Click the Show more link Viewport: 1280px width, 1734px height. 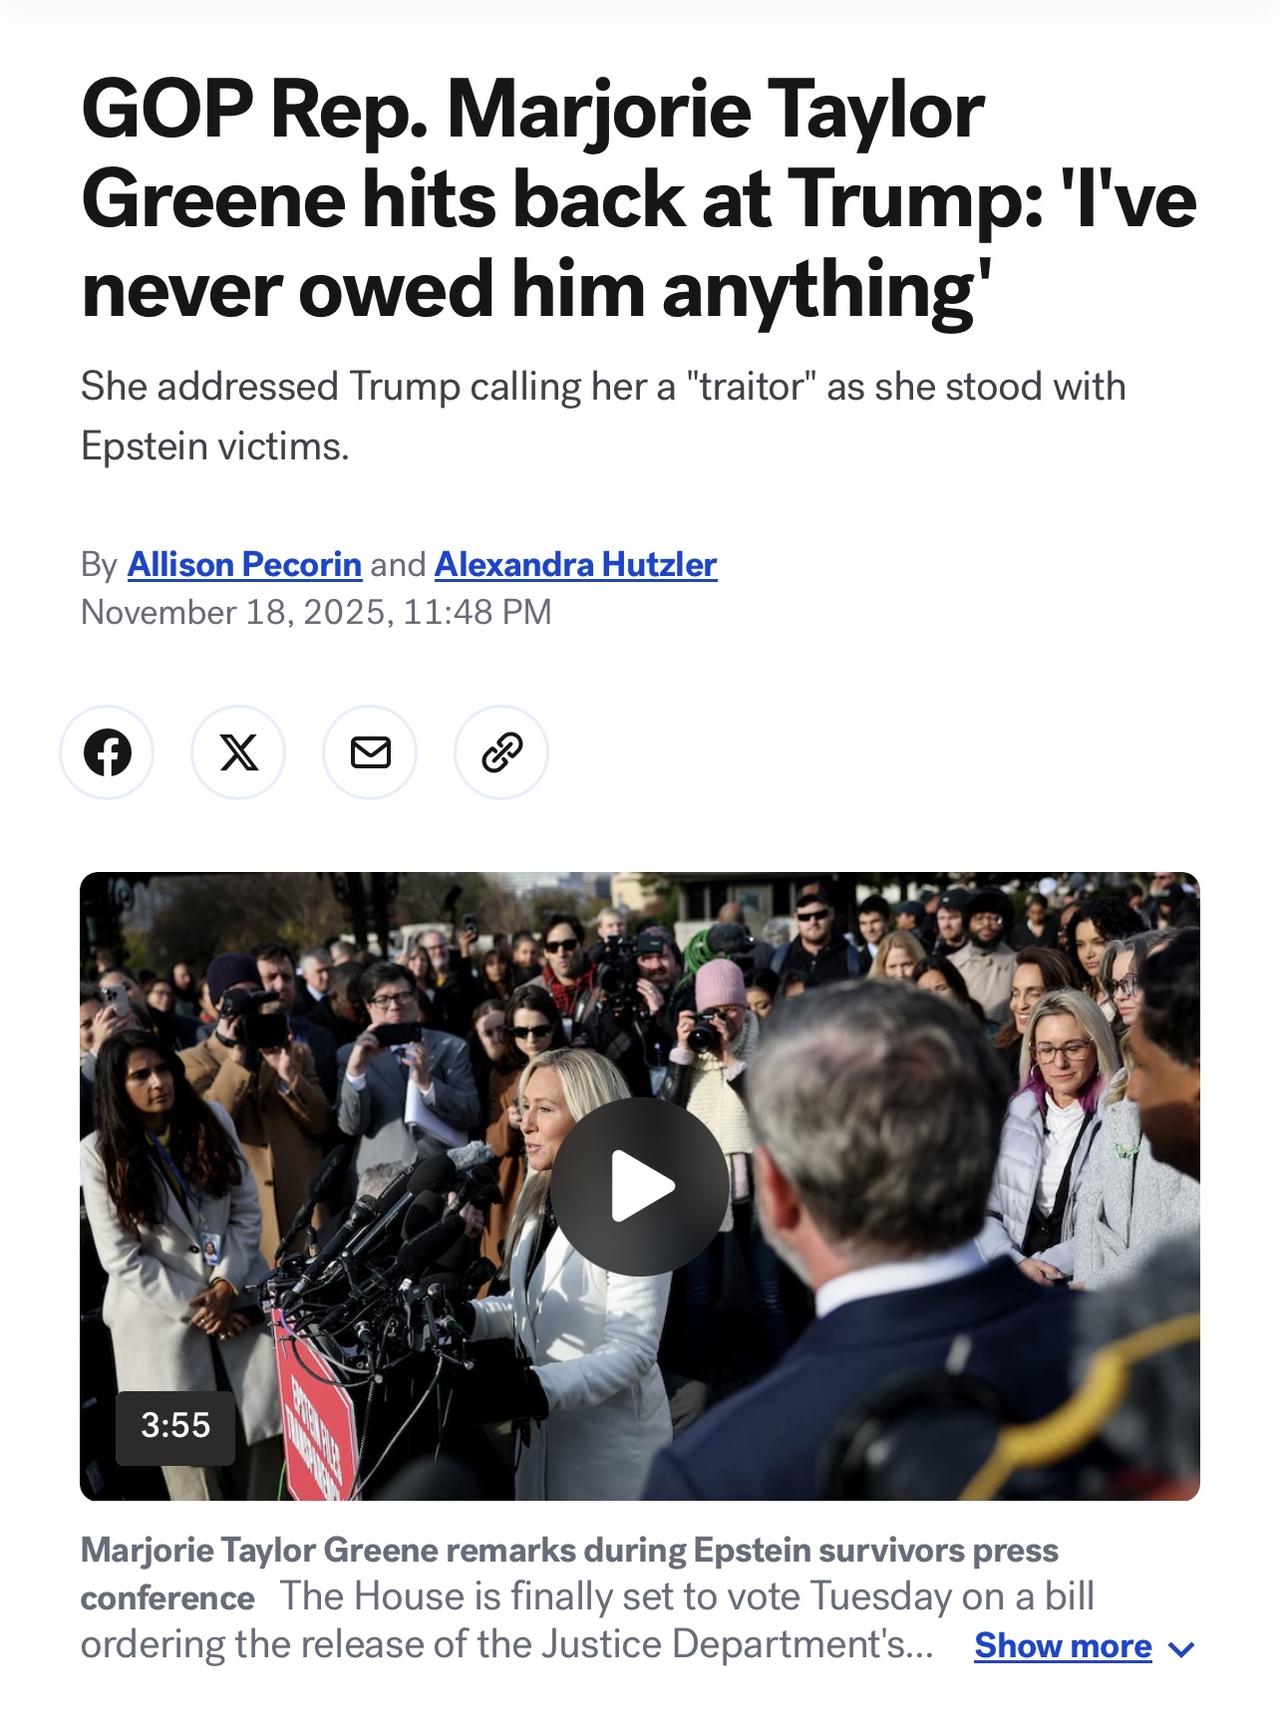[x=1063, y=1646]
